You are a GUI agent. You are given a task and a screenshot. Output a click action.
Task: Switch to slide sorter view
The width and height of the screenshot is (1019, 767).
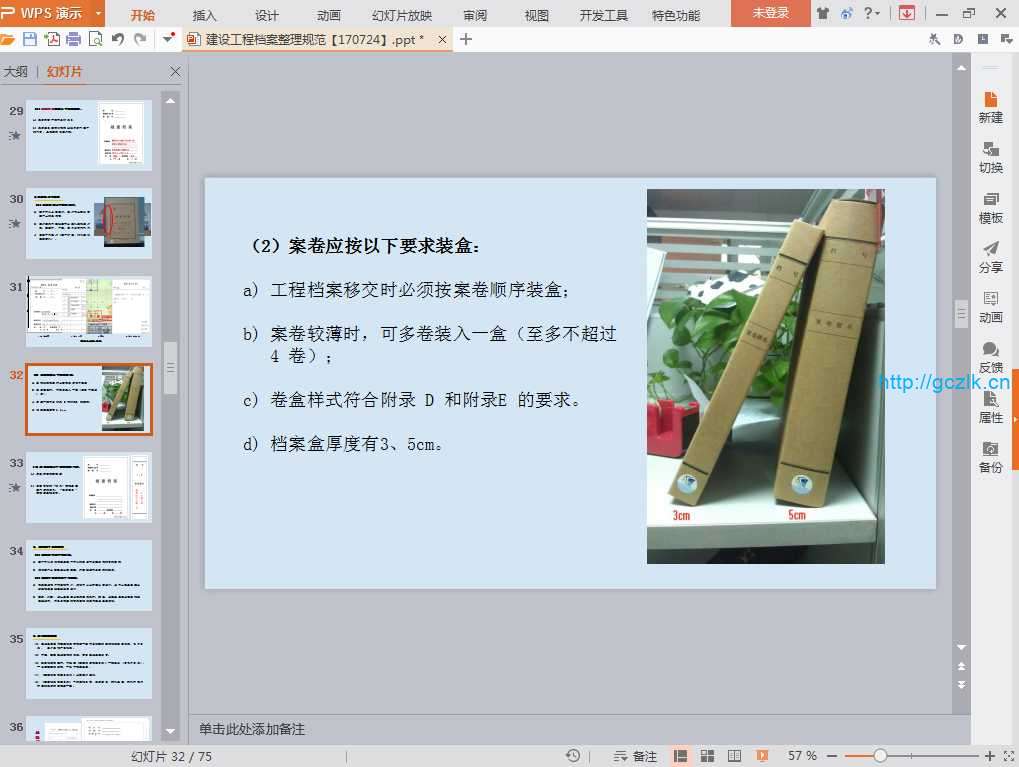[707, 756]
